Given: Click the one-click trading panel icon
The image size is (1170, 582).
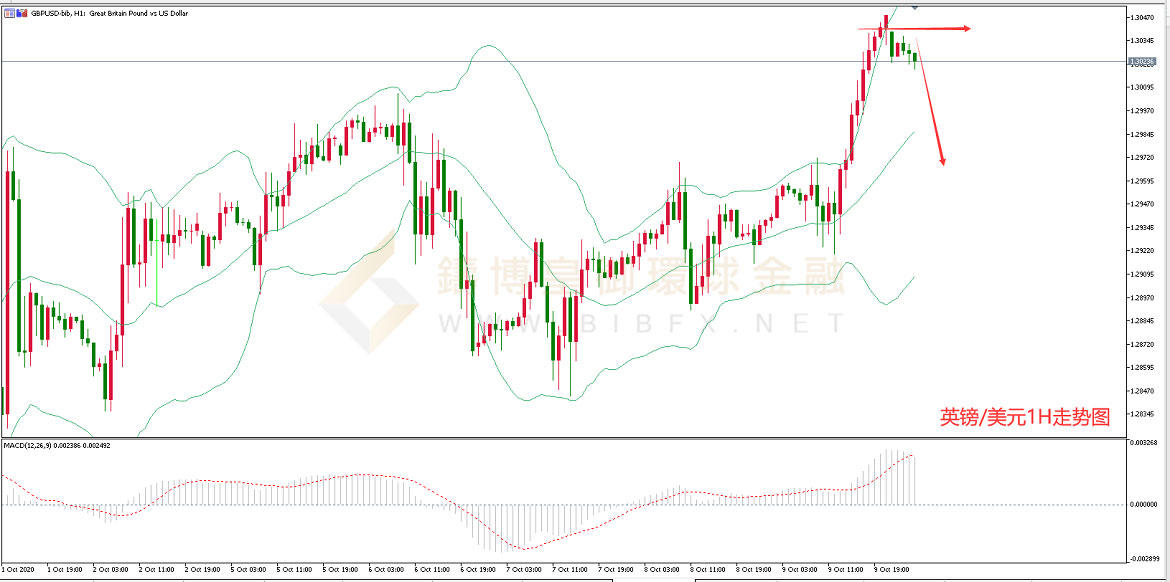Looking at the screenshot, I should tap(9, 13).
